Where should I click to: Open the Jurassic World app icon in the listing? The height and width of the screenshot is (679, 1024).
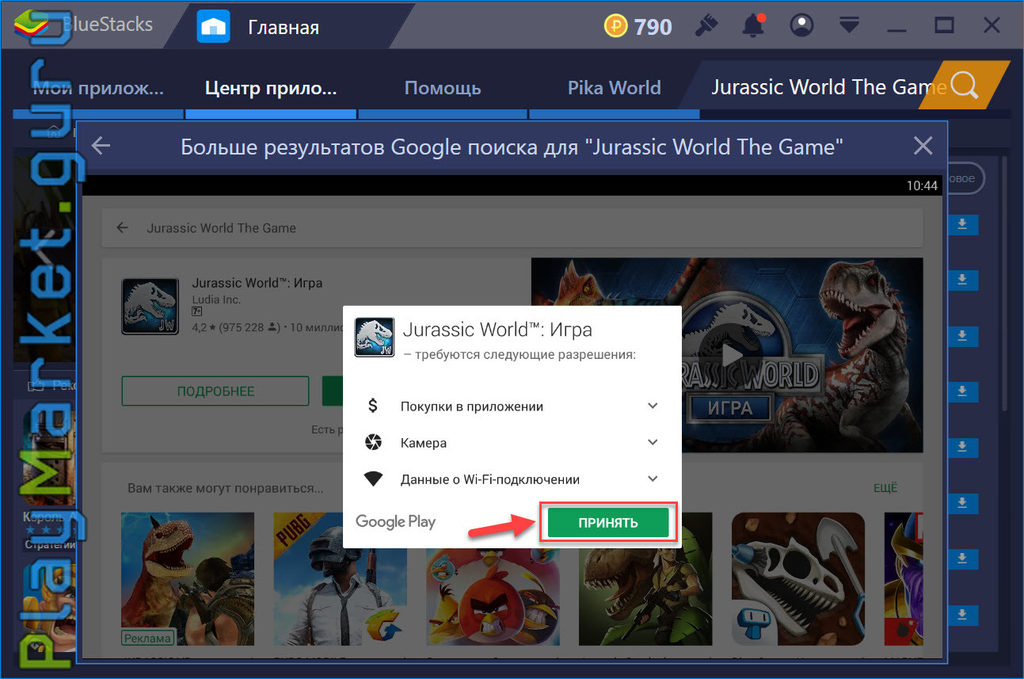point(150,306)
